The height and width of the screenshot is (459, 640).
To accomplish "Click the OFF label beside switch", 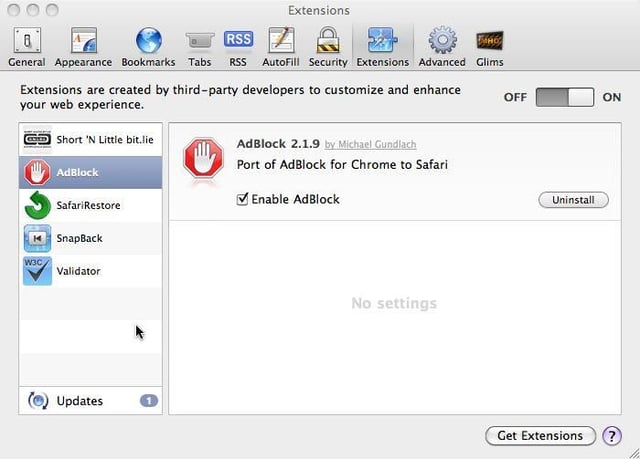I will point(515,97).
